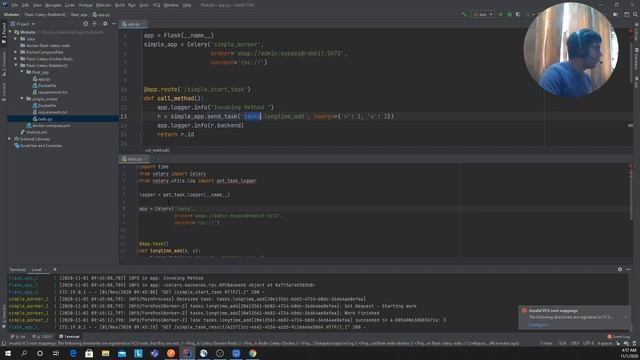Open Project panel gear settings

pyautogui.click(x=105, y=24)
